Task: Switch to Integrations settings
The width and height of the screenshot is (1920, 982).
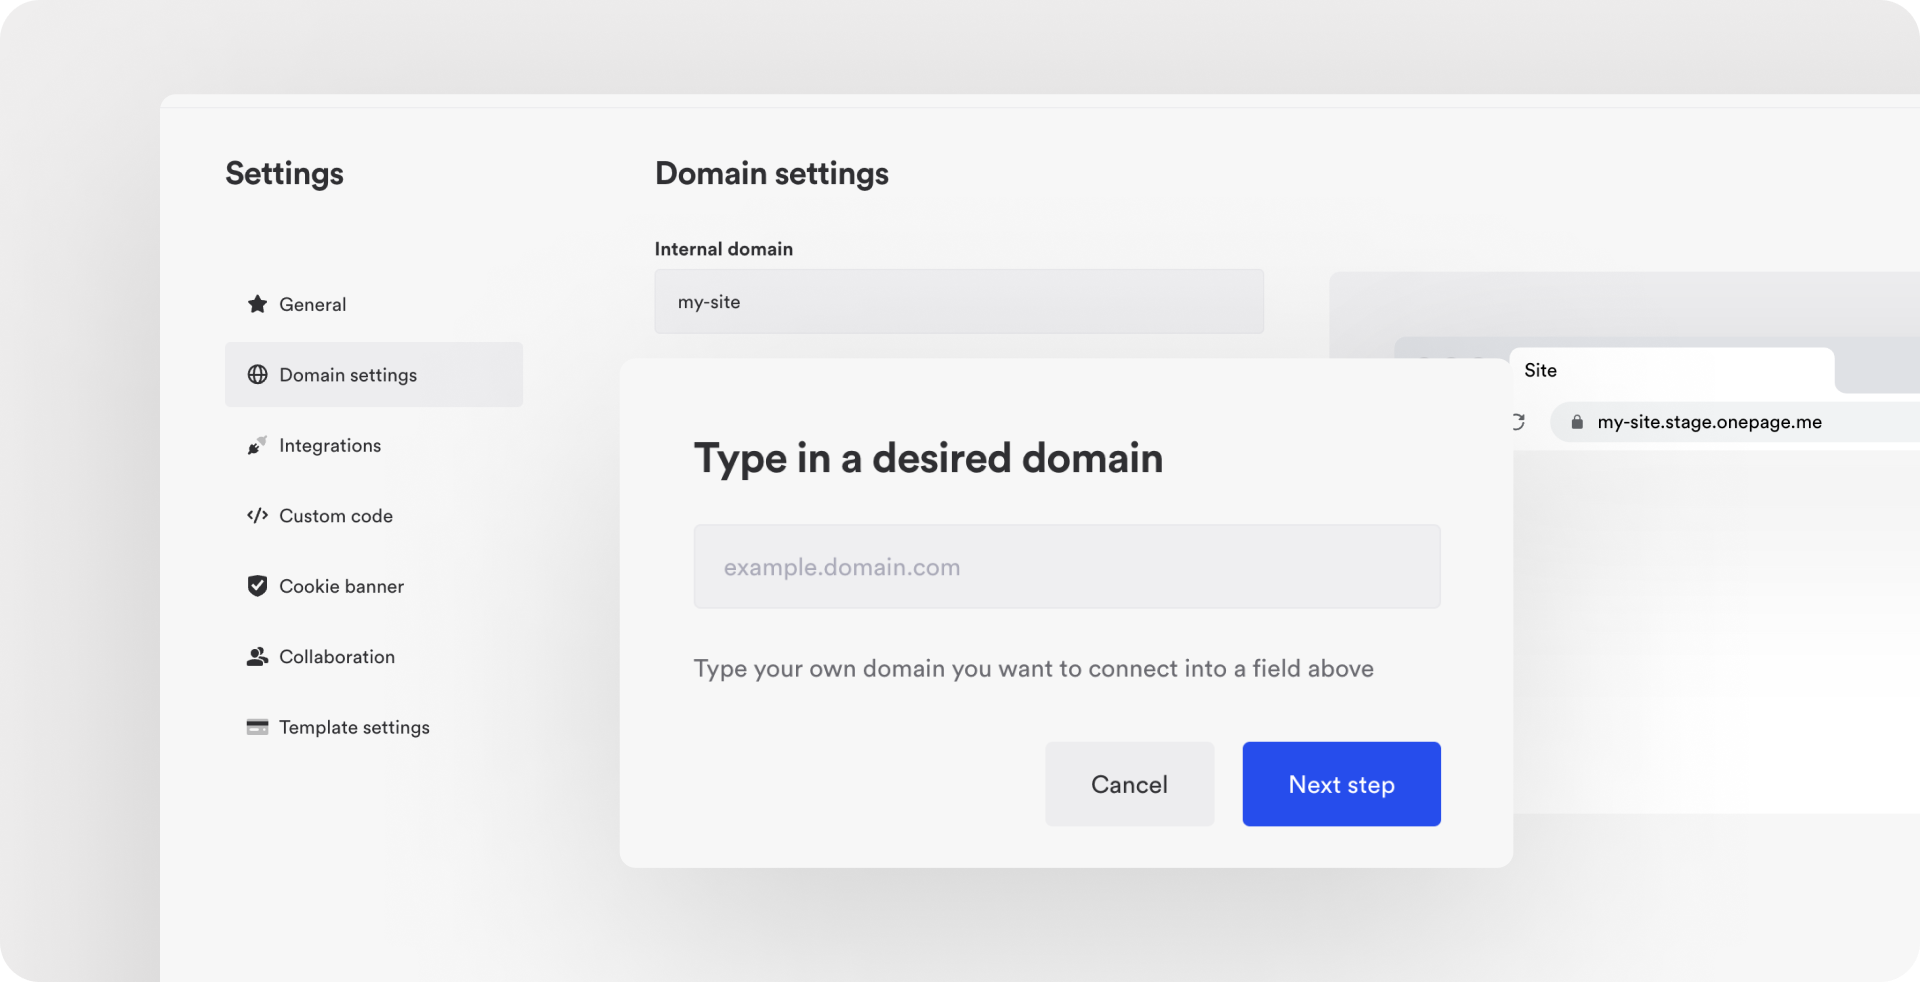Action: click(330, 445)
